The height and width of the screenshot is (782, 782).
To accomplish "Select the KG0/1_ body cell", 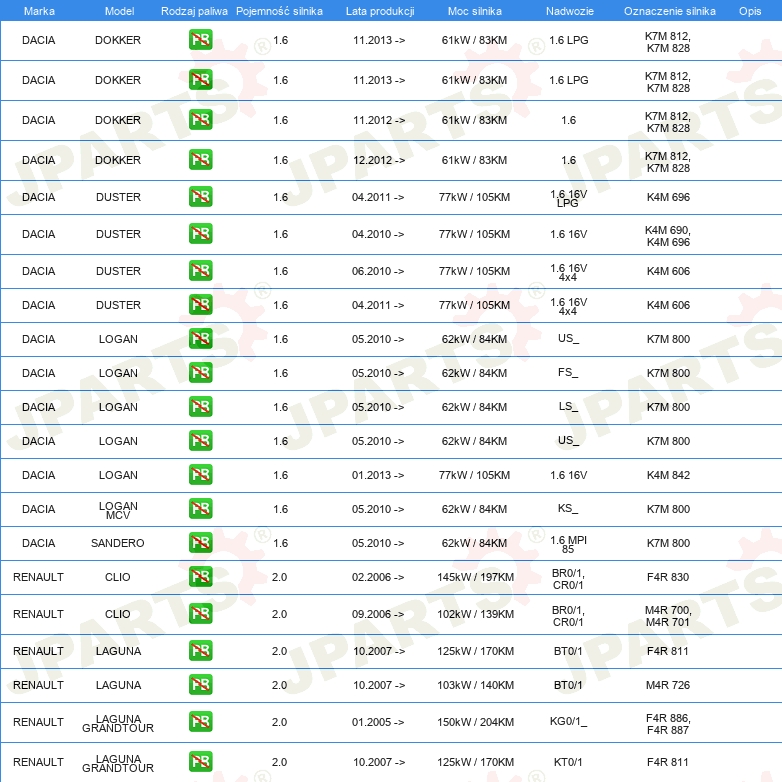I will pos(569,722).
